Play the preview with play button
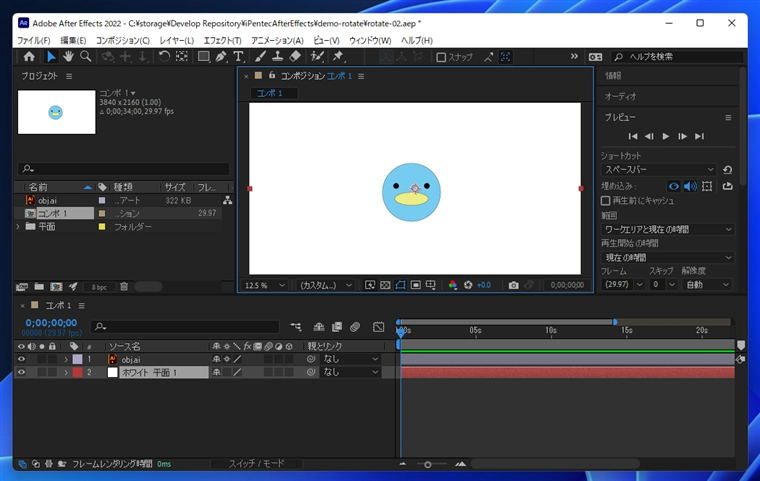The height and width of the screenshot is (481, 760). click(665, 136)
